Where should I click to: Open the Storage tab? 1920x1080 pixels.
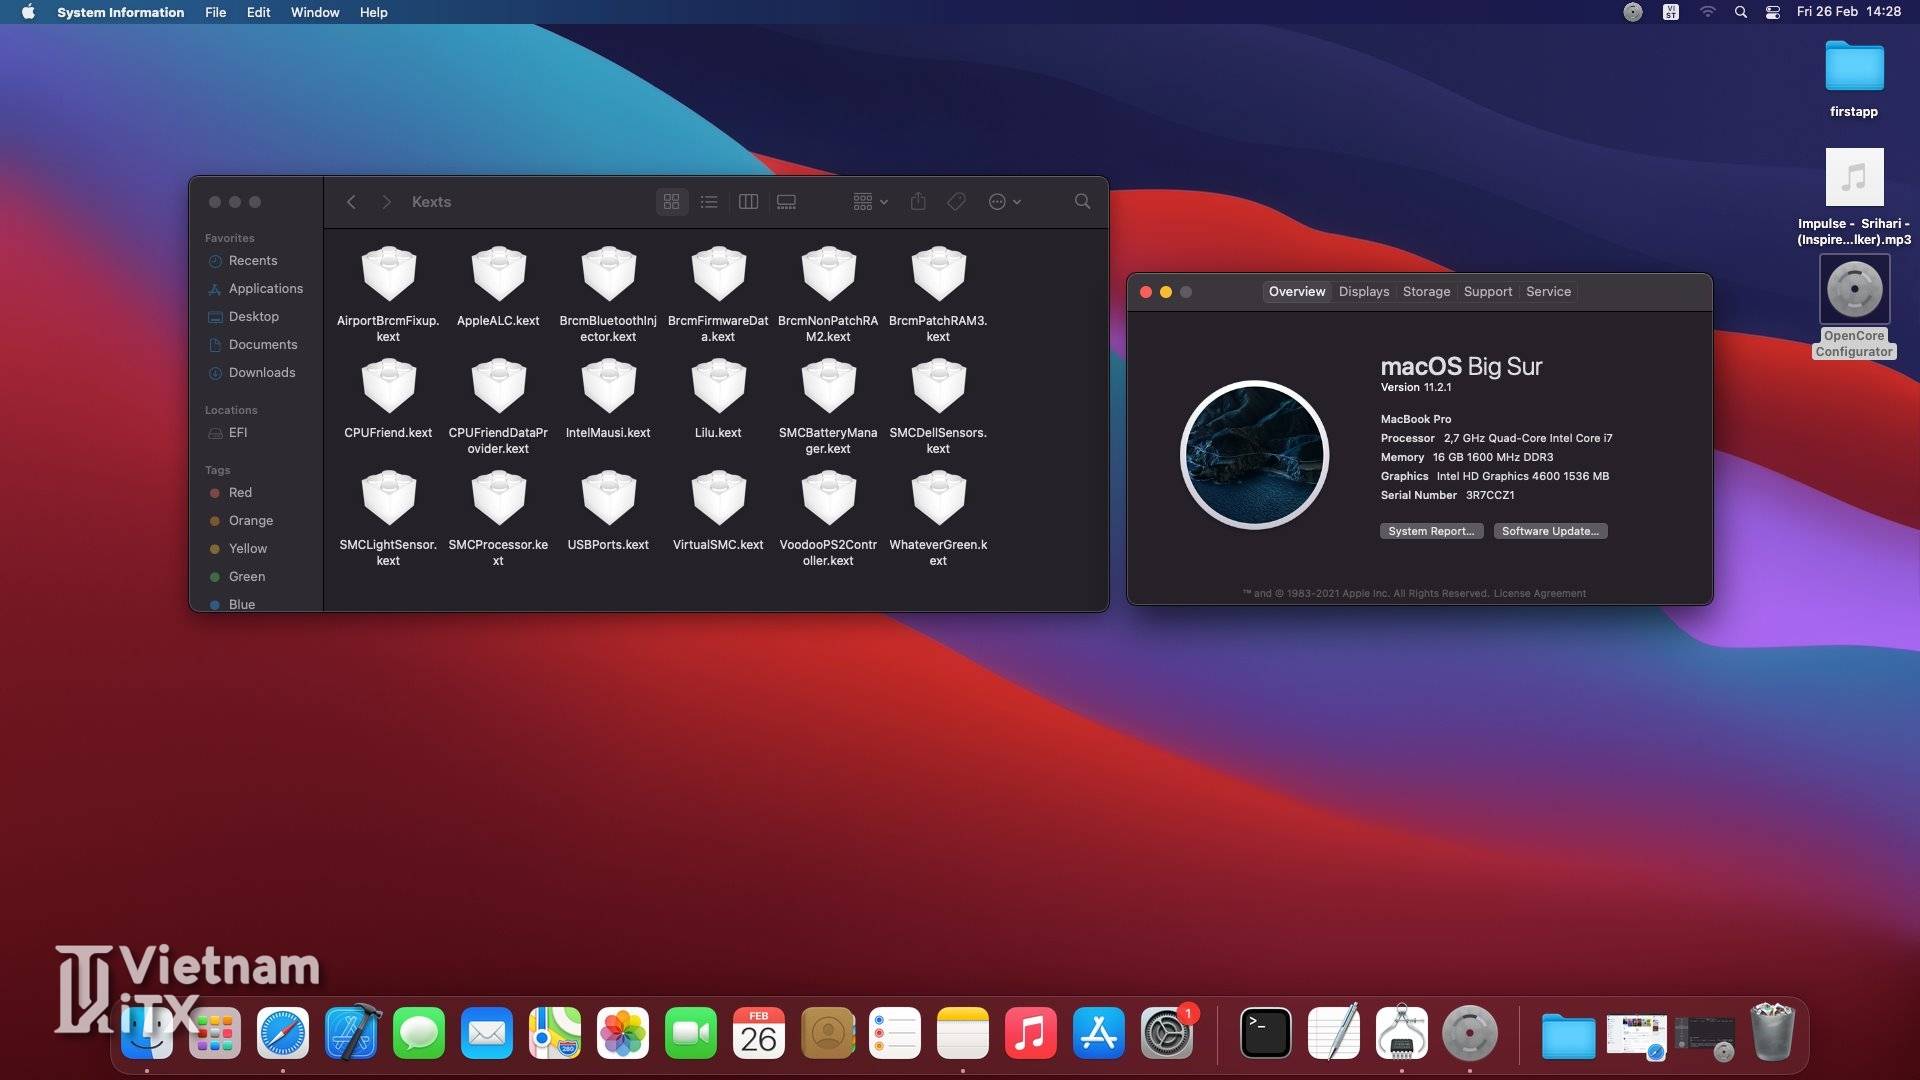tap(1426, 292)
